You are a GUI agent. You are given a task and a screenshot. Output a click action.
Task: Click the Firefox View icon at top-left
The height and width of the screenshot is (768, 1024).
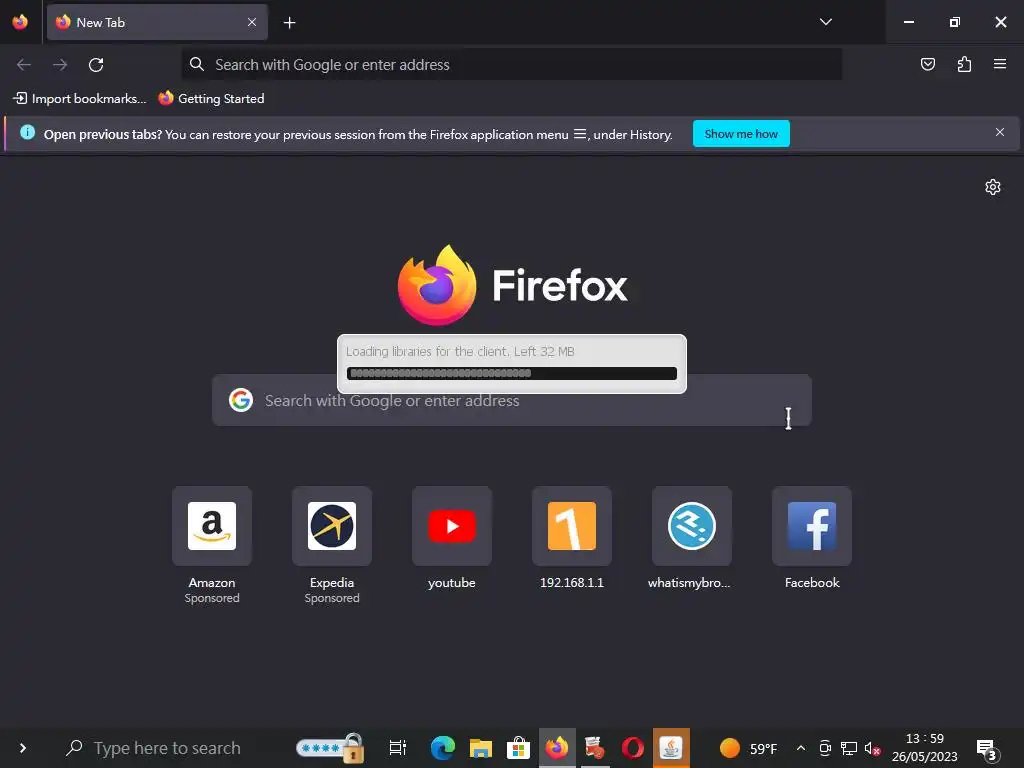click(20, 22)
